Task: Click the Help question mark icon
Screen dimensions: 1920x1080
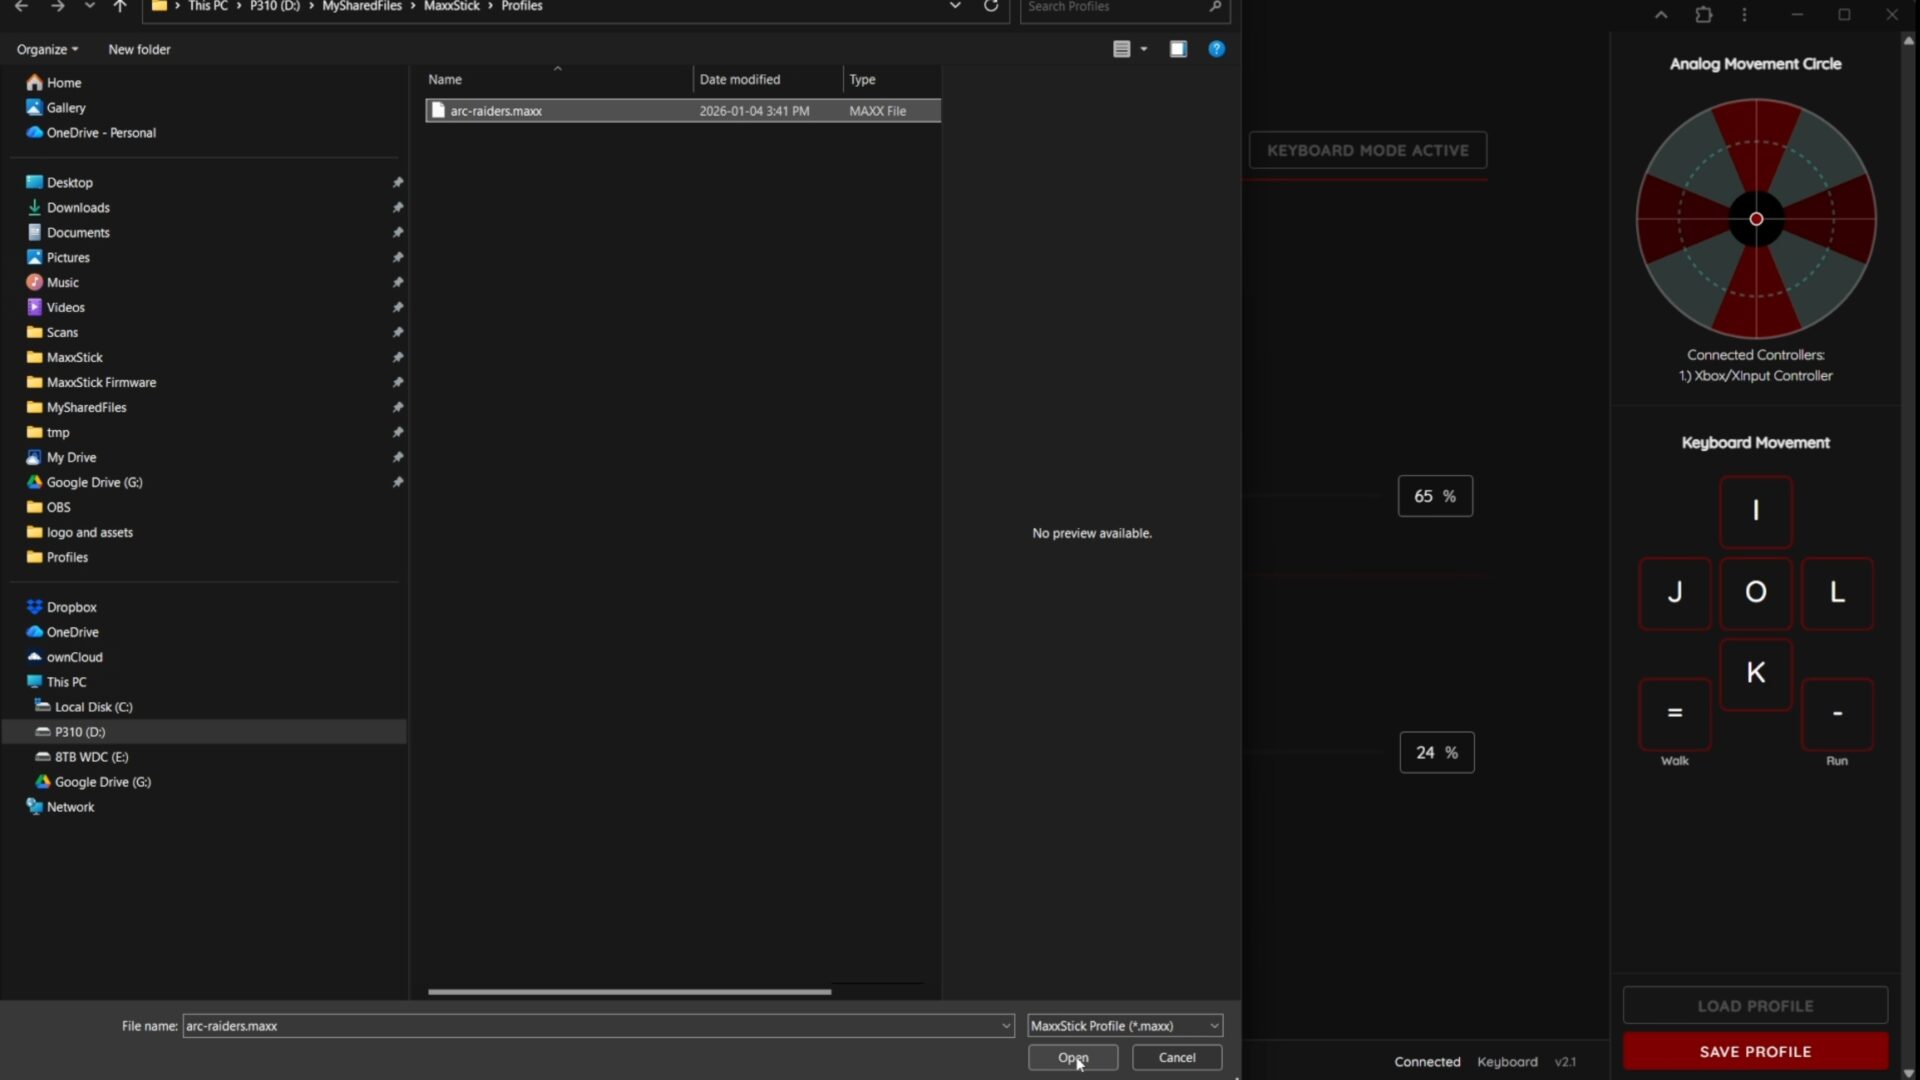Action: pos(1216,49)
